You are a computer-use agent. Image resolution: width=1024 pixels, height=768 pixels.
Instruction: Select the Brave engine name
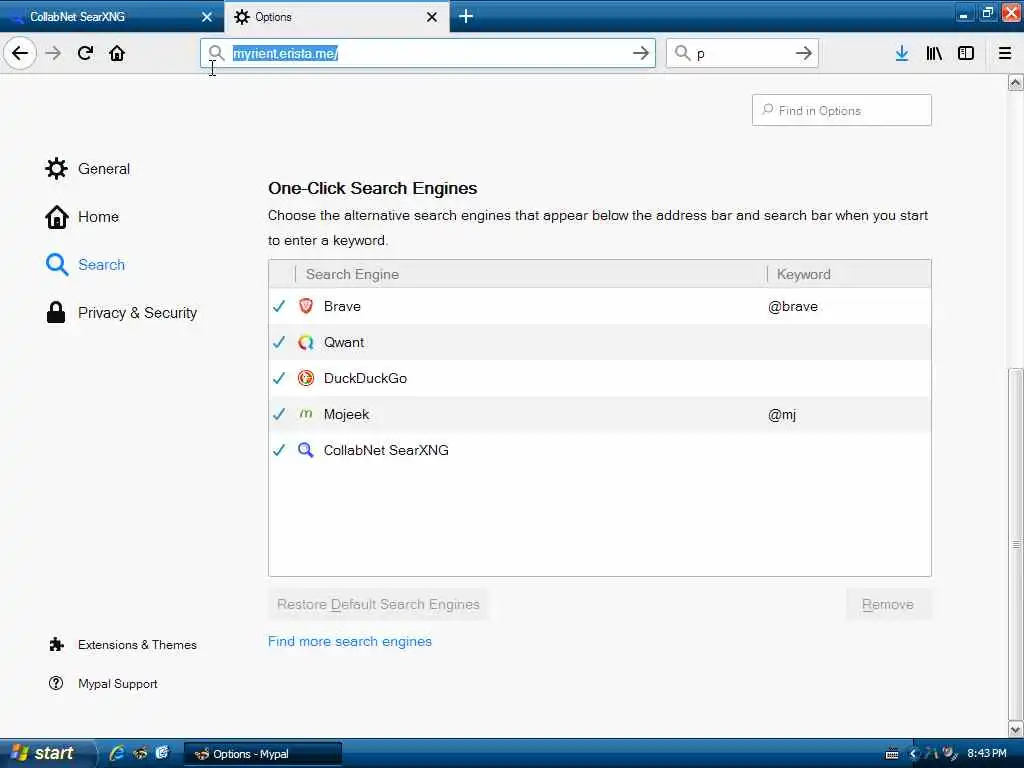342,306
